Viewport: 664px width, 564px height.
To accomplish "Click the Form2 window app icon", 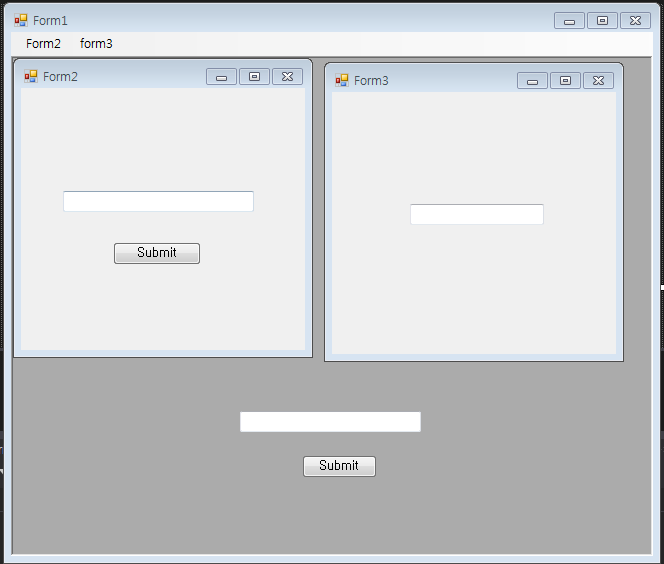I will click(x=31, y=77).
